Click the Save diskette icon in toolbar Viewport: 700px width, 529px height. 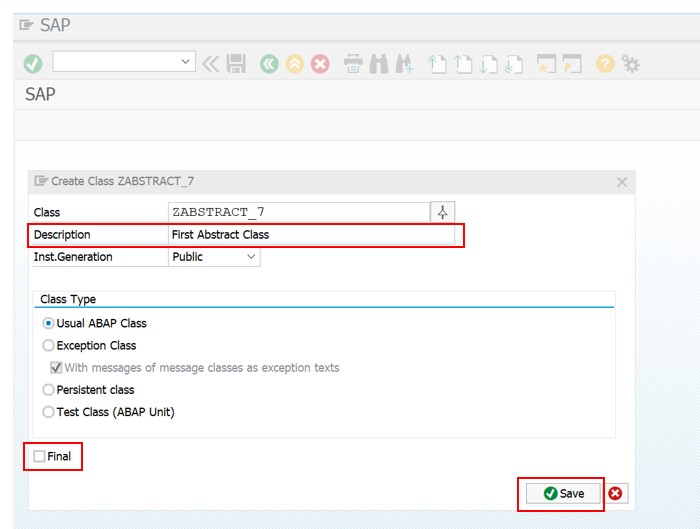(x=236, y=64)
